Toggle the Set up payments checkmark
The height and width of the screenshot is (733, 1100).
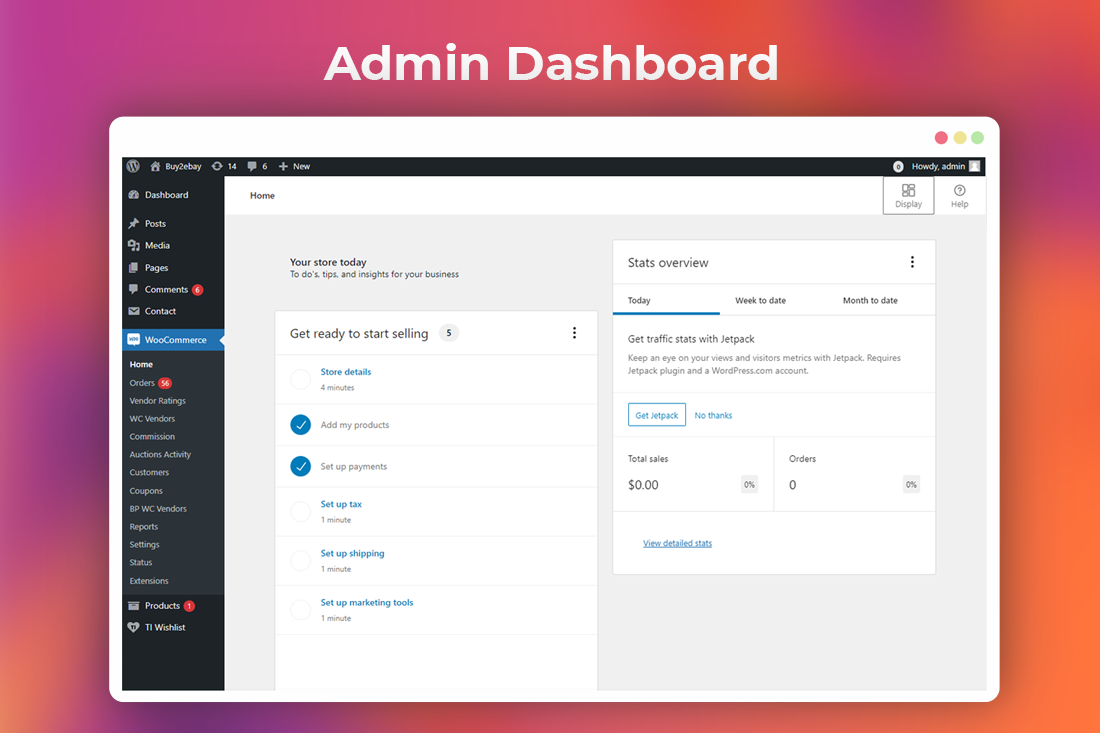point(301,466)
